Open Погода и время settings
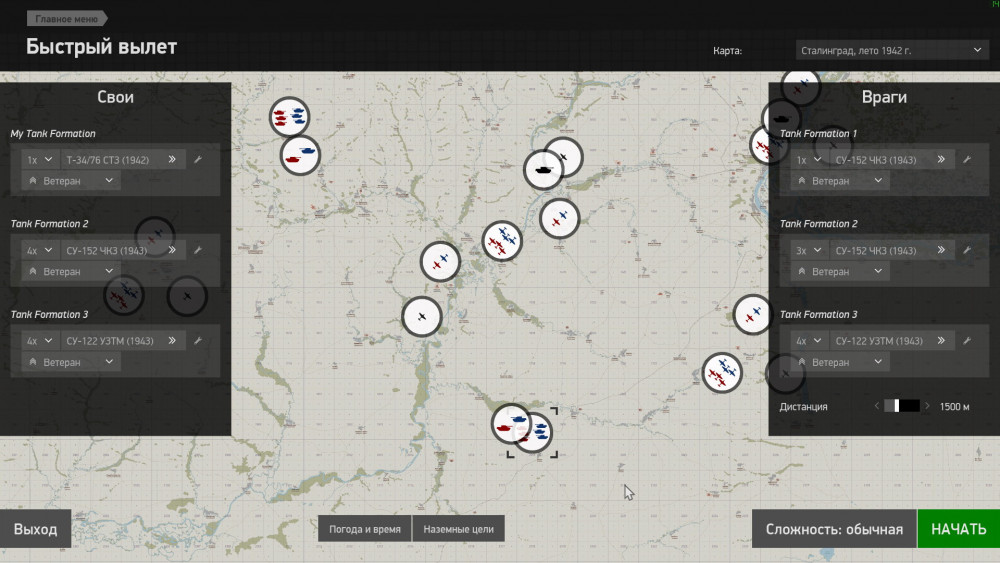The width and height of the screenshot is (1000, 563). 365,529
